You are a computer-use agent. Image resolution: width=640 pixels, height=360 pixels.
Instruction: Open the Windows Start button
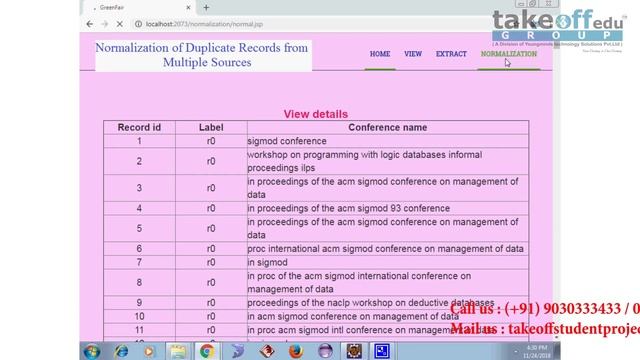92,351
